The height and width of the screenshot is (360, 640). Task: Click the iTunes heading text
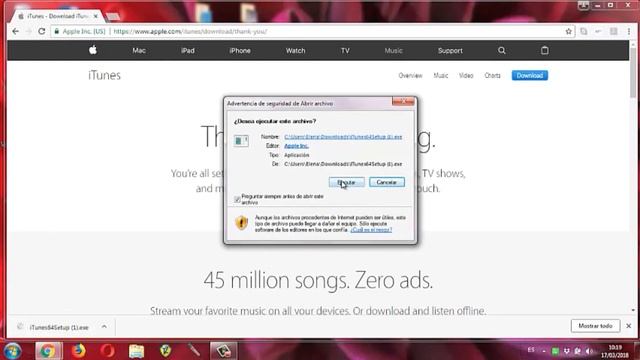click(x=104, y=75)
